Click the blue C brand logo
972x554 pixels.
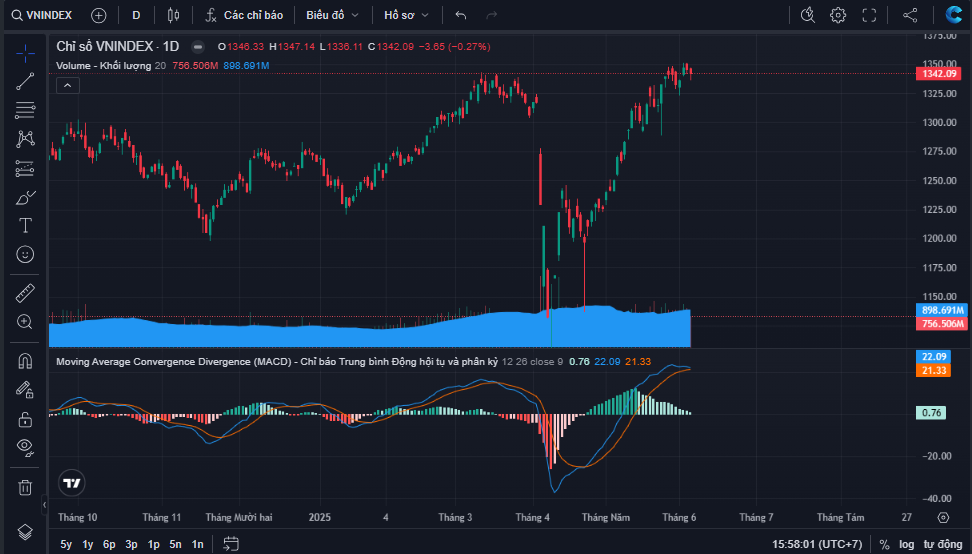953,15
